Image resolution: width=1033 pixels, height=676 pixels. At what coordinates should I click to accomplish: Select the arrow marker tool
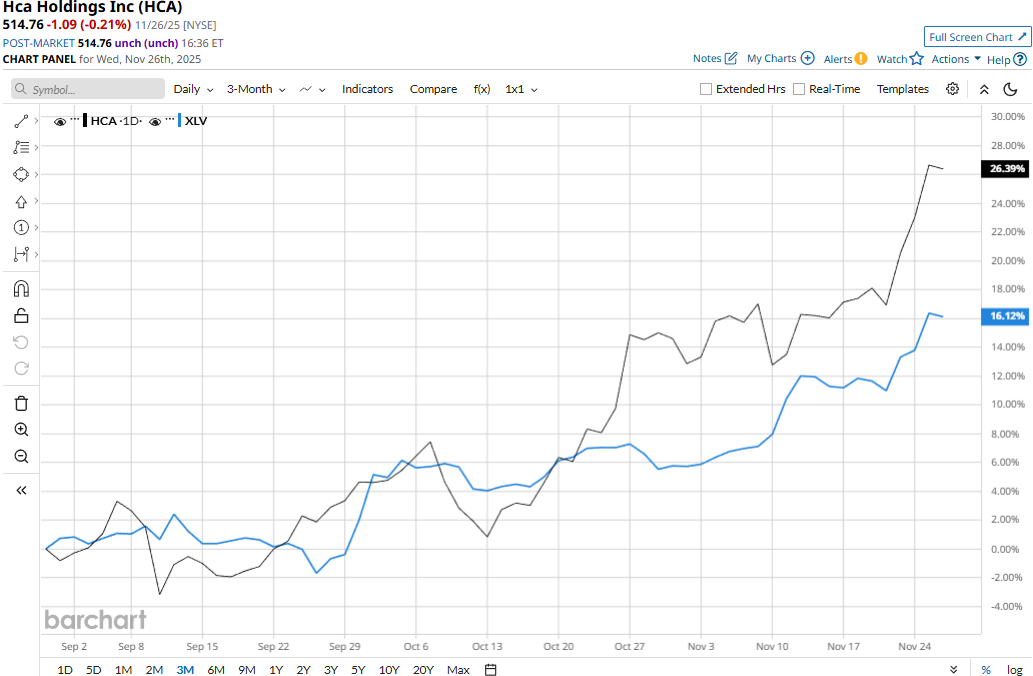click(21, 202)
